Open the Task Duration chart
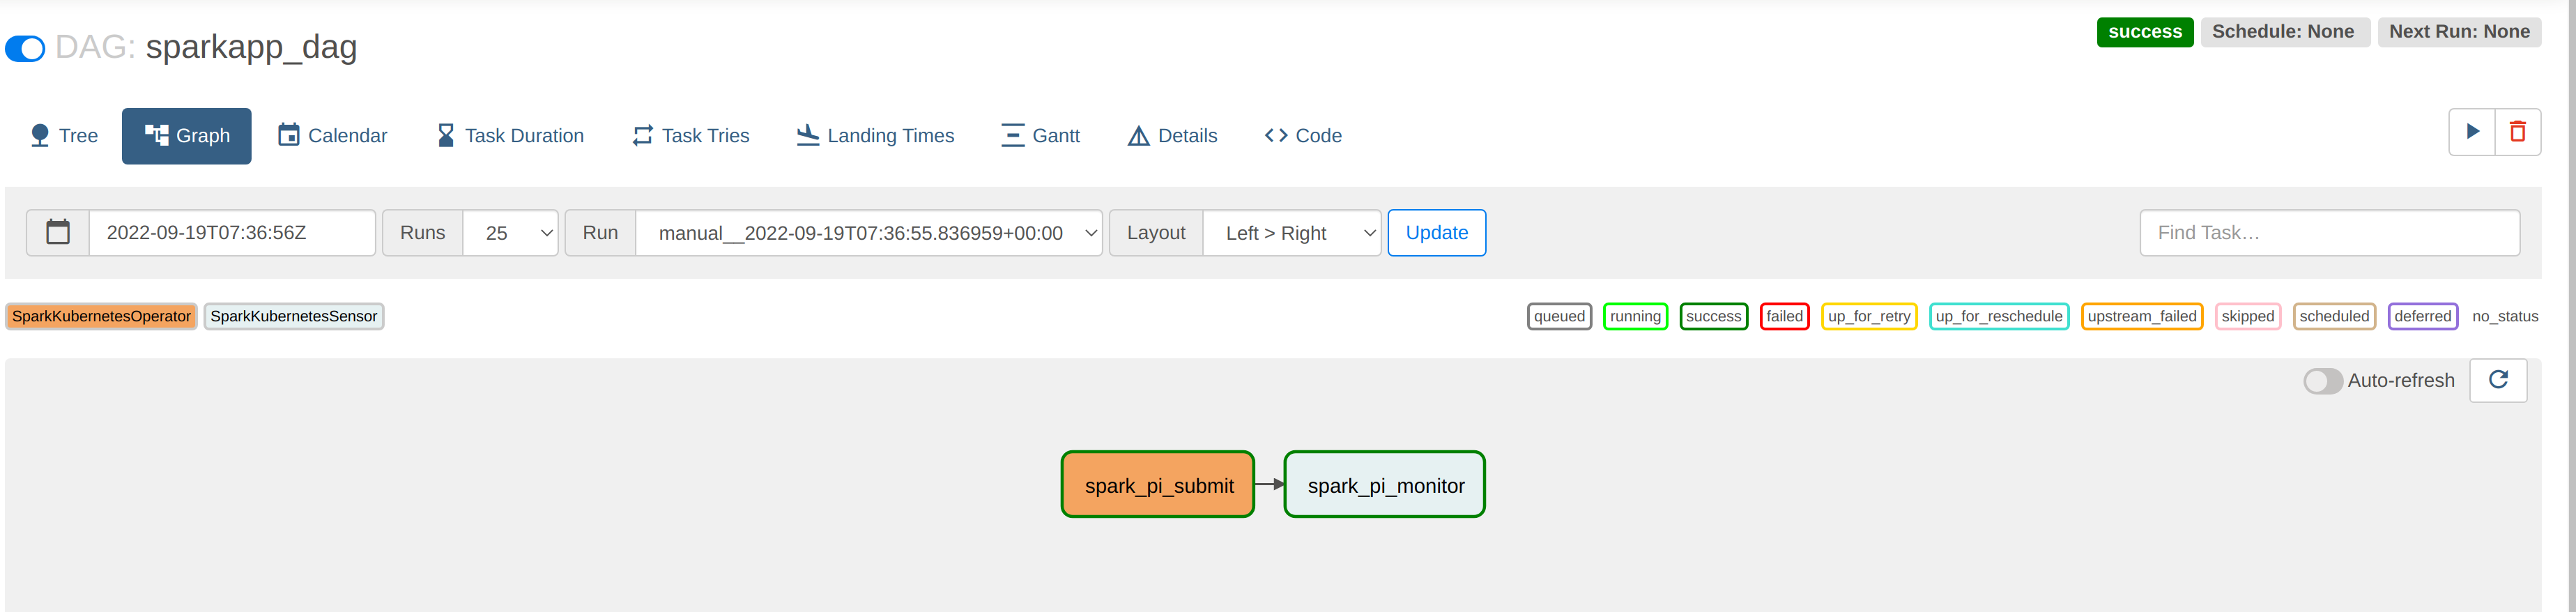The width and height of the screenshot is (2576, 612). (x=510, y=136)
